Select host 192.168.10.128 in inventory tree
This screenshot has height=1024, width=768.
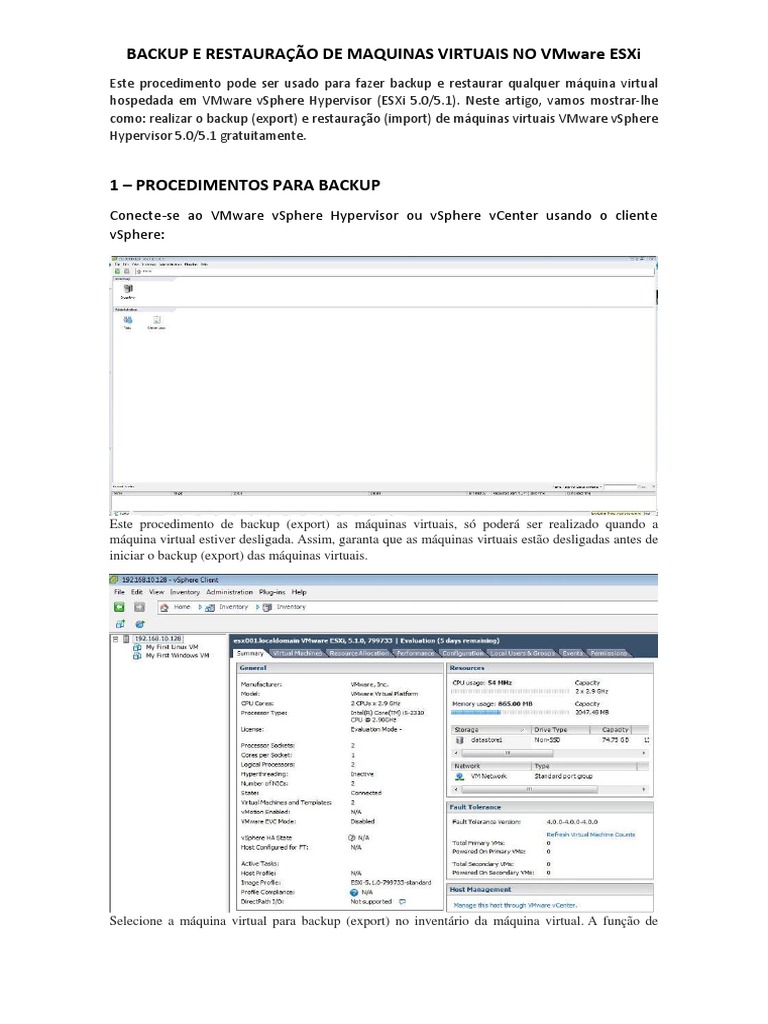point(159,639)
